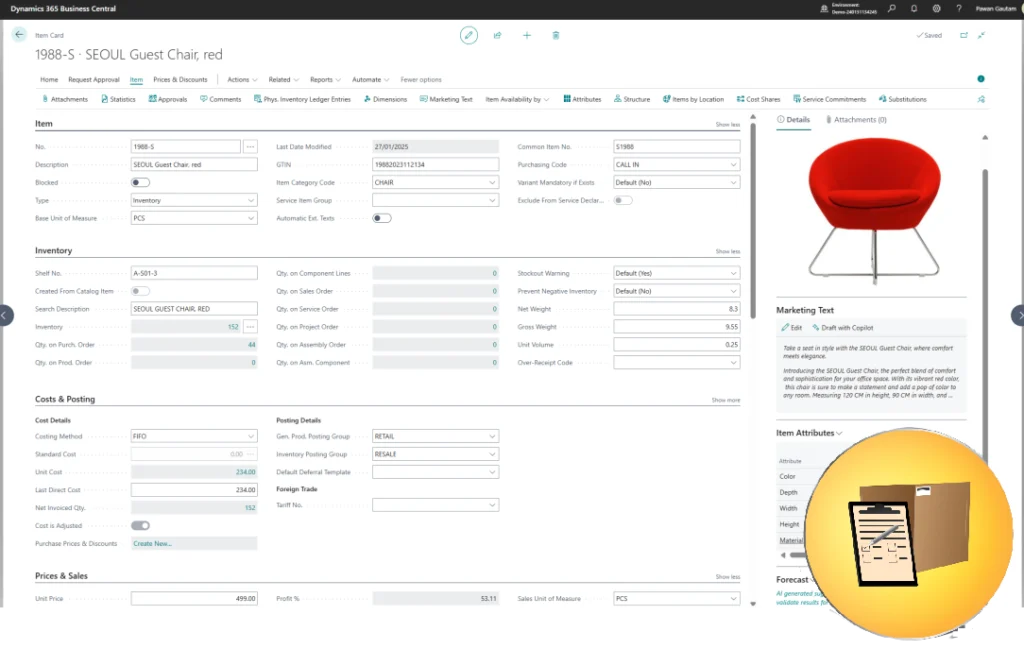Open Attachments action
The image size is (1024, 649).
pyautogui.click(x=65, y=99)
